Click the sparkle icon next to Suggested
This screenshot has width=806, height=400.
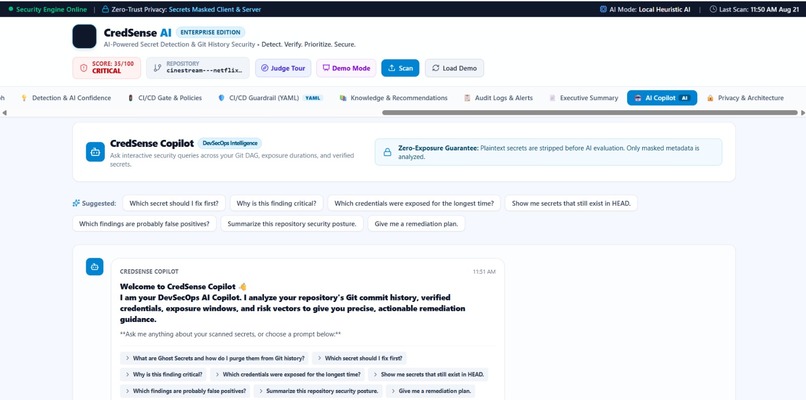[77, 203]
